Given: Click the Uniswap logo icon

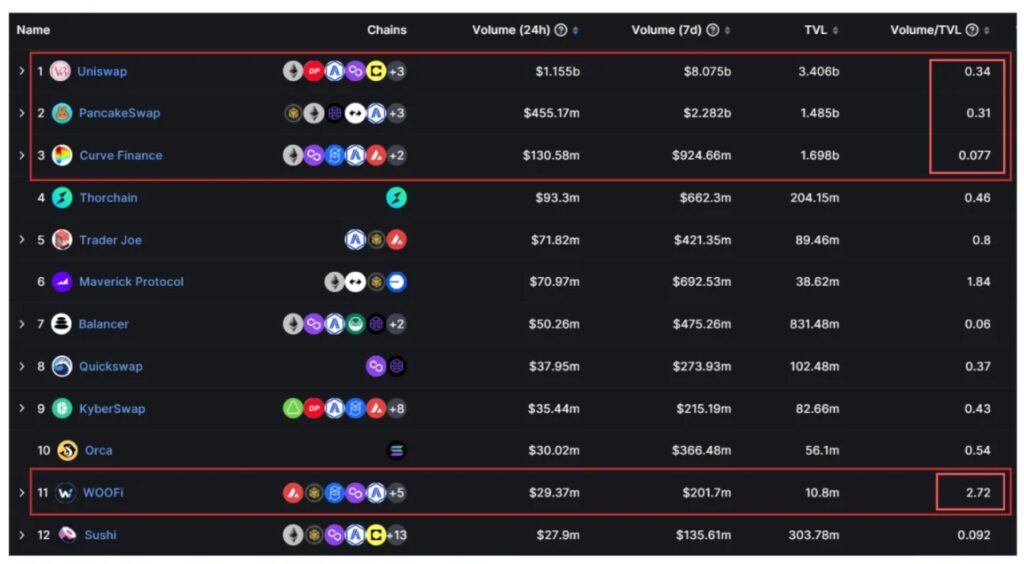Looking at the screenshot, I should (x=60, y=71).
